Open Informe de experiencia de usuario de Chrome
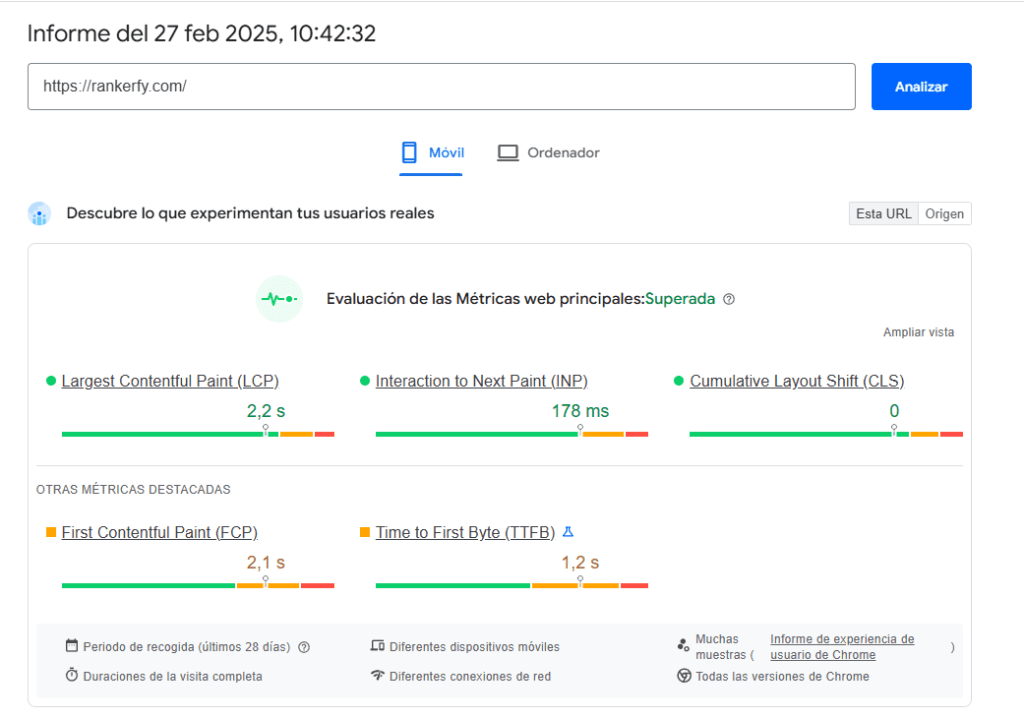This screenshot has width=1024, height=718. pos(841,647)
